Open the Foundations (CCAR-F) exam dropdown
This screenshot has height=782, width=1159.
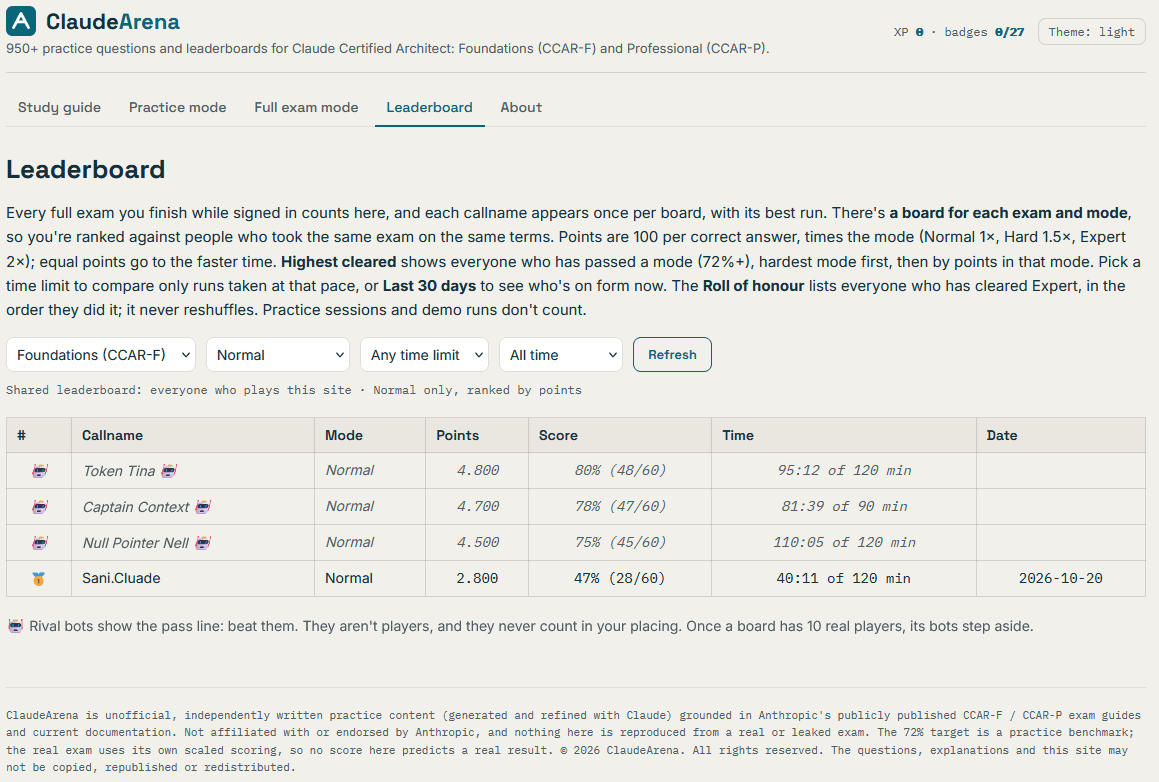[101, 355]
